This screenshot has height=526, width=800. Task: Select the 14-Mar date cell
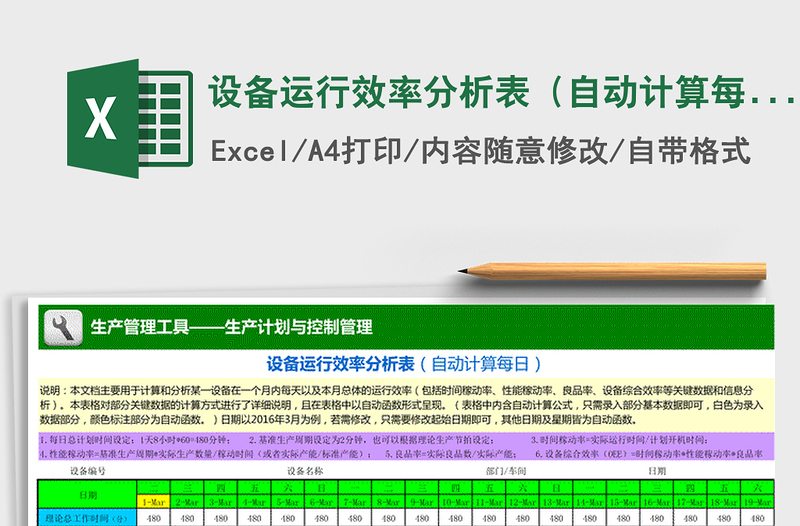590,503
